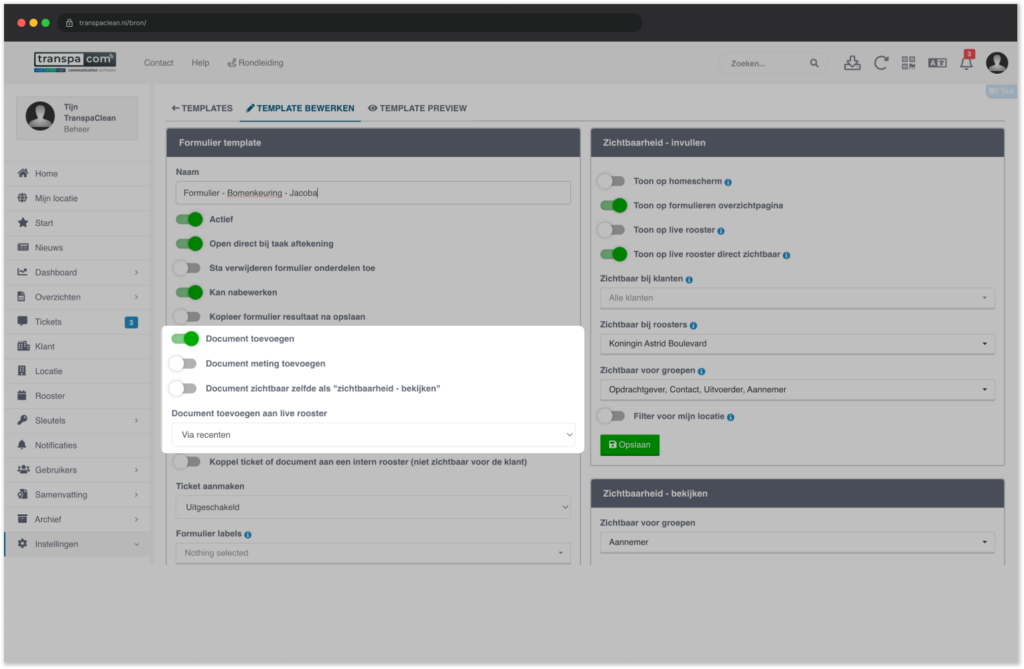Viewport: 1024px width, 669px height.
Task: Enable the Document meting toevoegen toggle
Action: [x=184, y=363]
